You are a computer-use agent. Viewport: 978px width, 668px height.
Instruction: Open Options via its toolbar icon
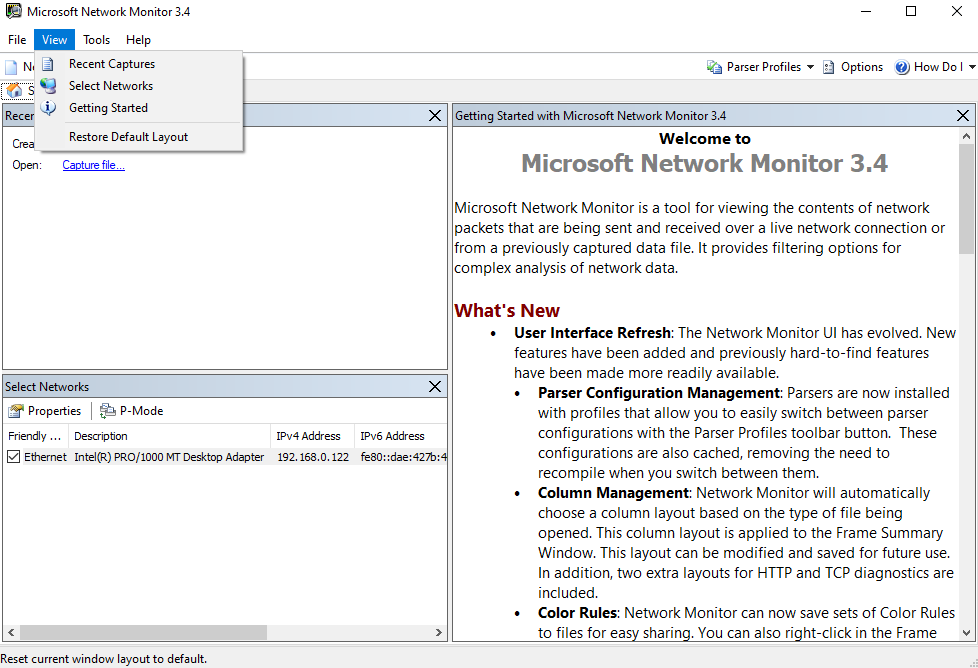coord(830,67)
